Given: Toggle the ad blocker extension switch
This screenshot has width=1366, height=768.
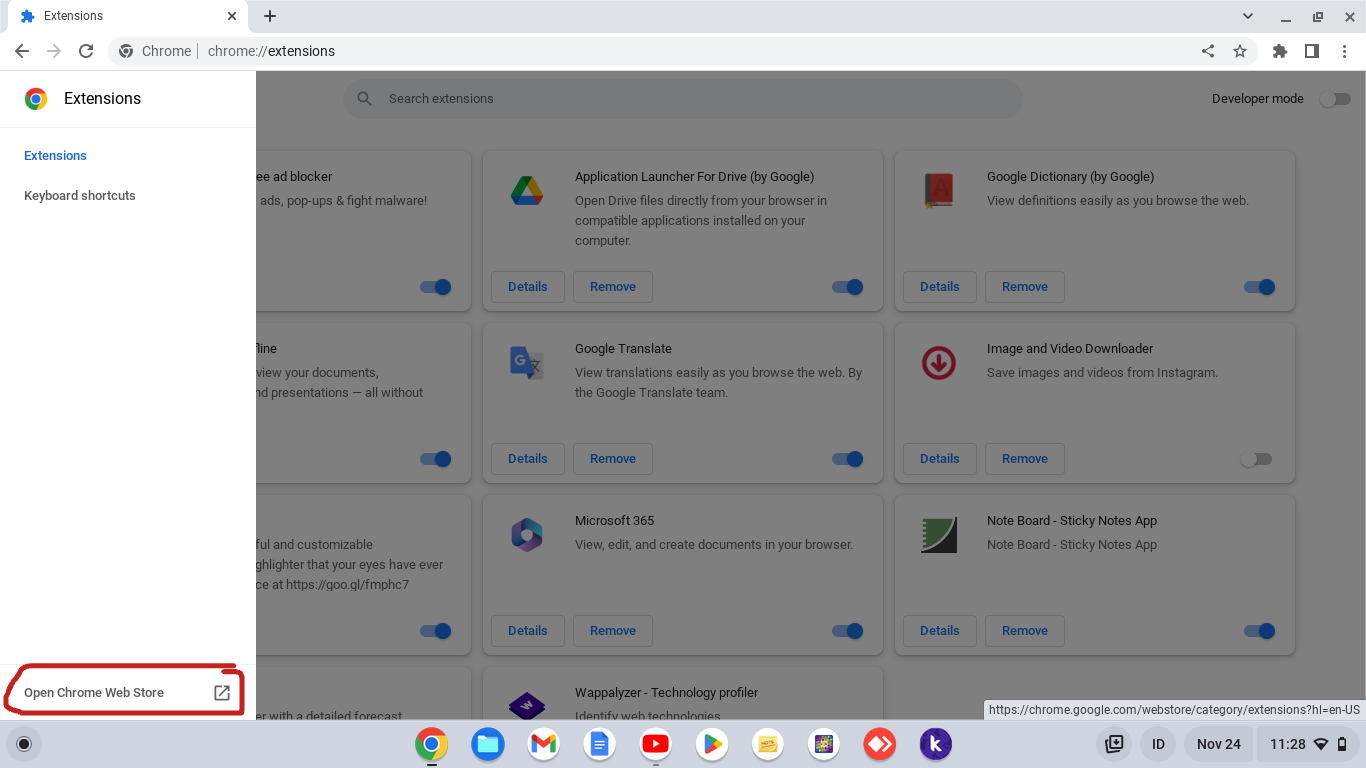Looking at the screenshot, I should (x=436, y=287).
